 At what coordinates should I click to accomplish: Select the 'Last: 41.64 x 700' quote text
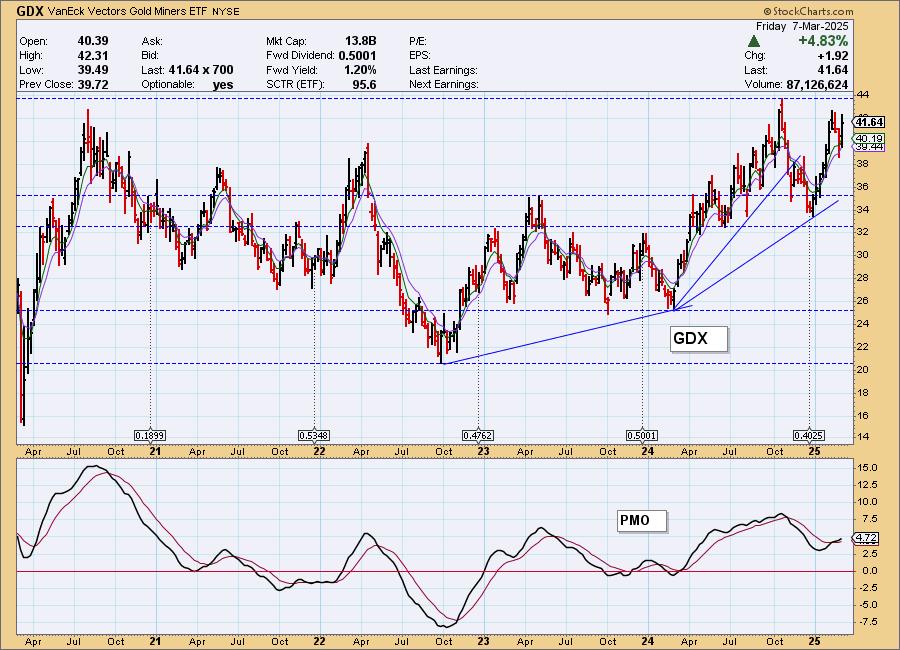click(187, 70)
